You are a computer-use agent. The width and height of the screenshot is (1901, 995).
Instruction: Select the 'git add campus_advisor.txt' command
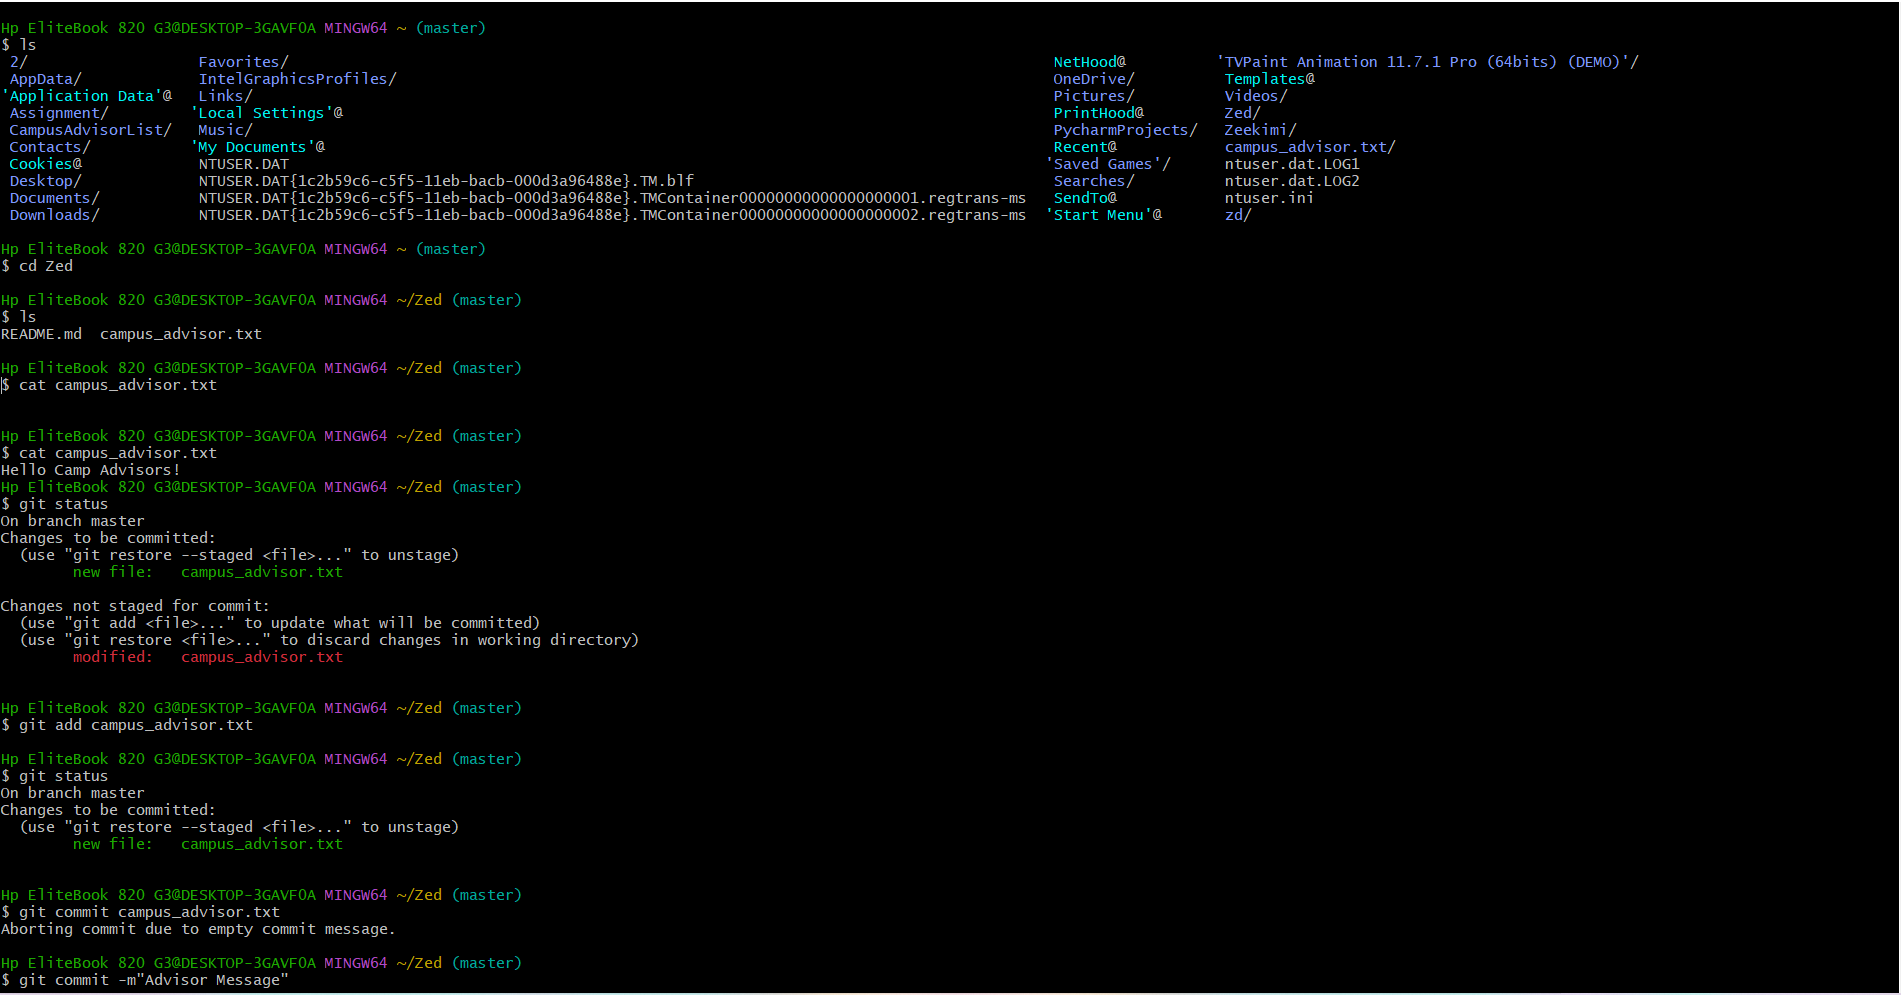135,724
